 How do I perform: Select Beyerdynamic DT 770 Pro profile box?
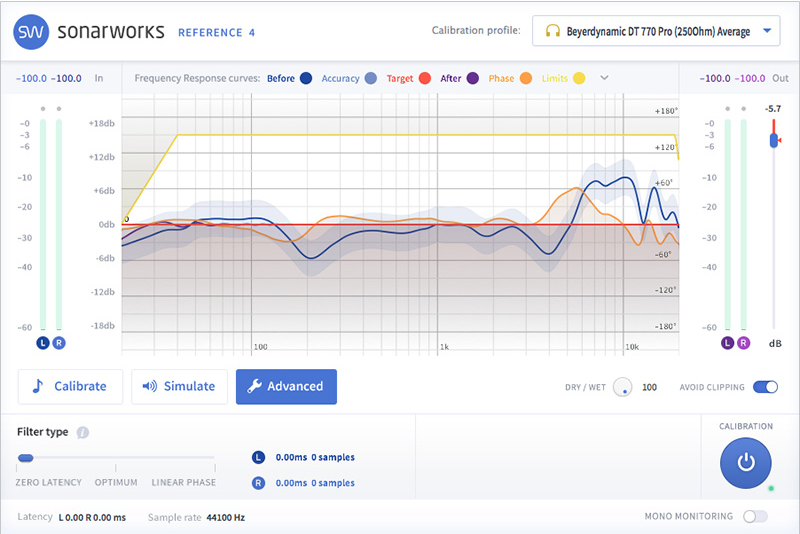coord(656,31)
